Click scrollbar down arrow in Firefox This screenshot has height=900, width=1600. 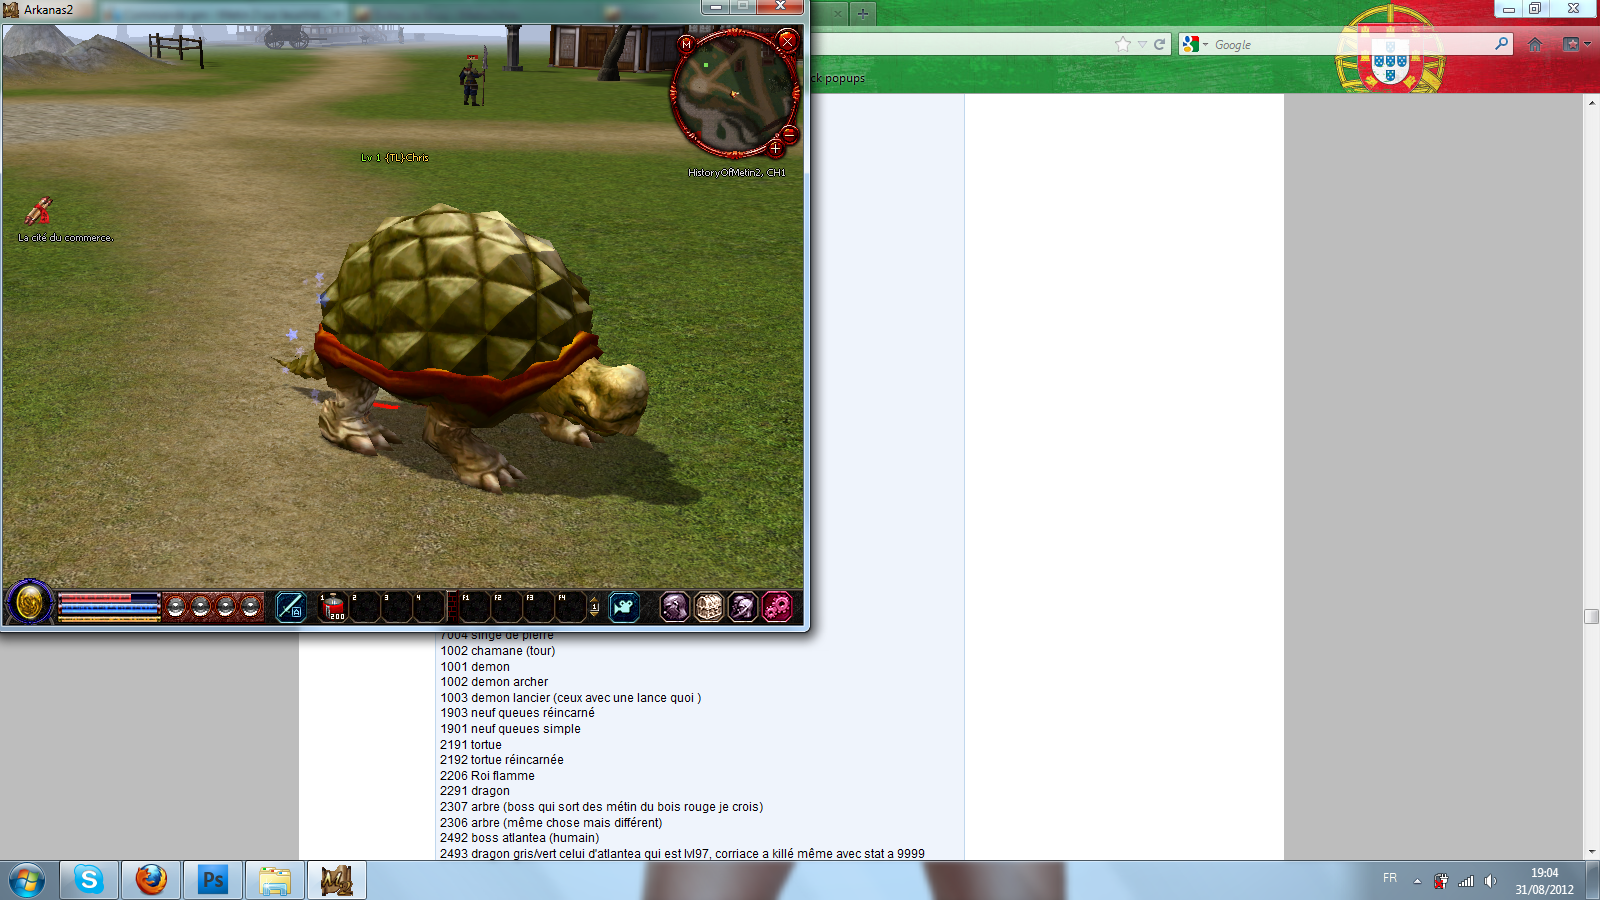tap(1592, 852)
